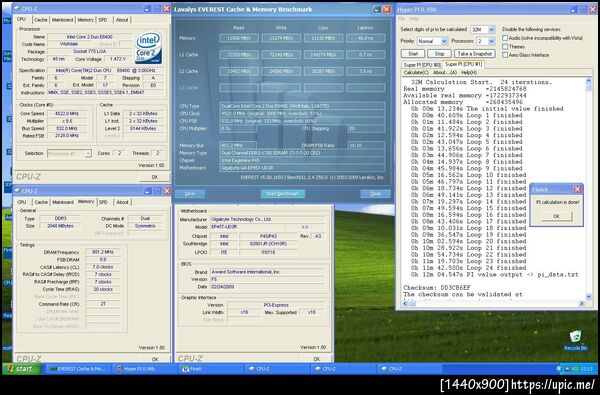Viewport: 600px width, 395px height.
Task: Select CPU tab in the CPU-Z Memory window
Action: [22, 202]
